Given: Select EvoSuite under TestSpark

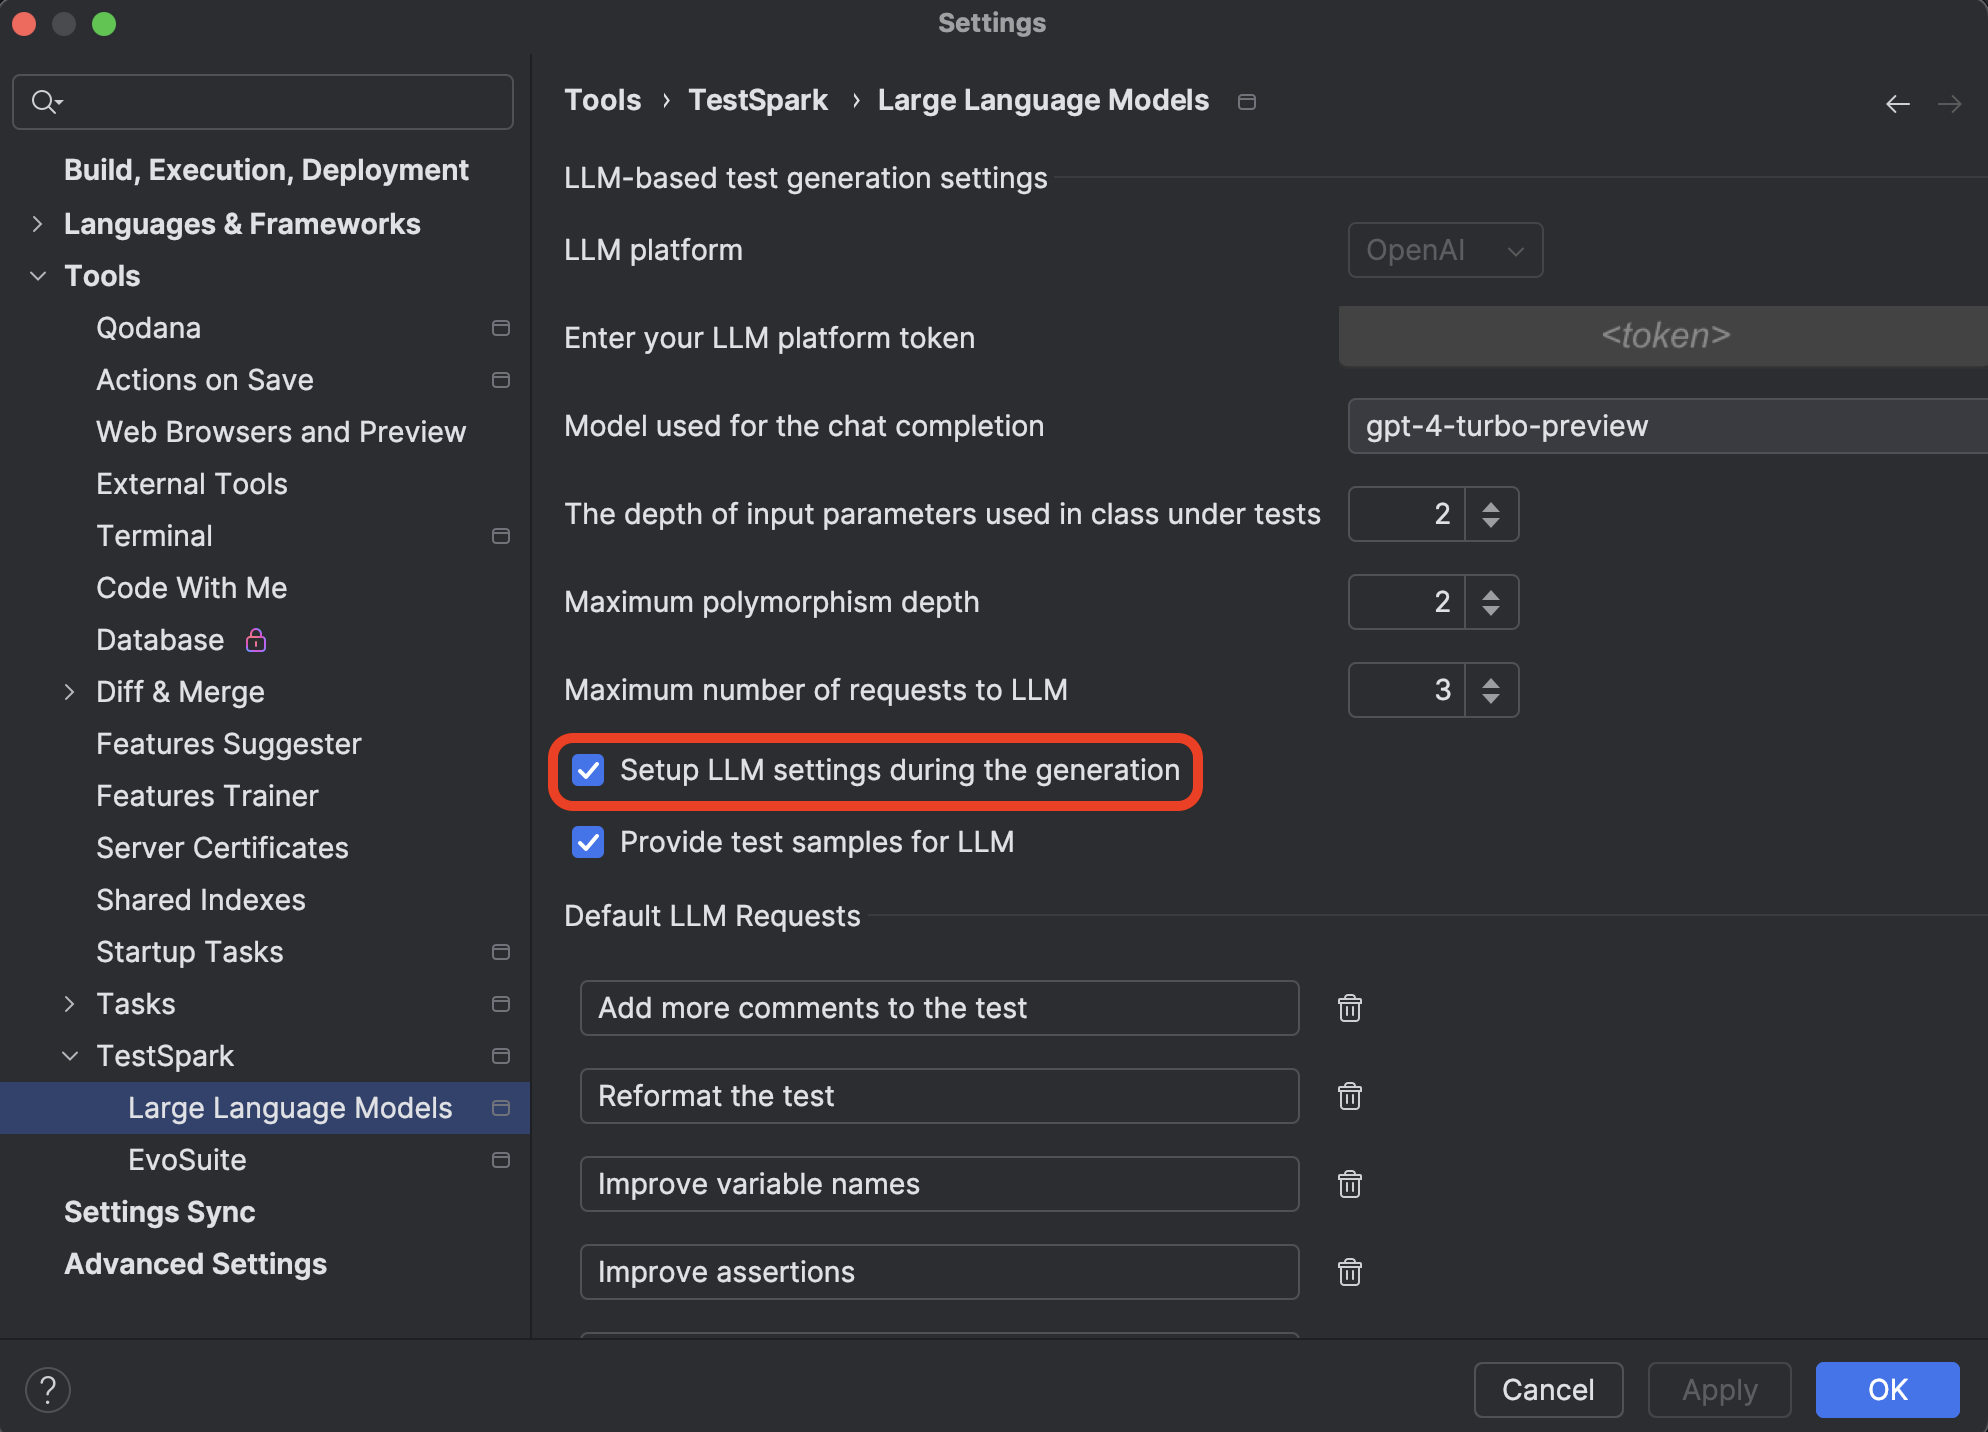Looking at the screenshot, I should click(x=187, y=1160).
